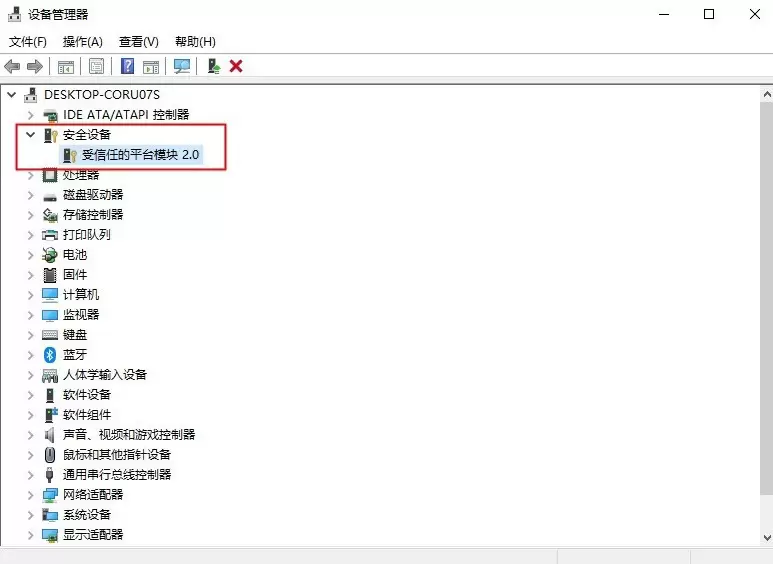Image resolution: width=773 pixels, height=564 pixels.
Task: Expand the 打印队列 node
Action: tap(31, 235)
